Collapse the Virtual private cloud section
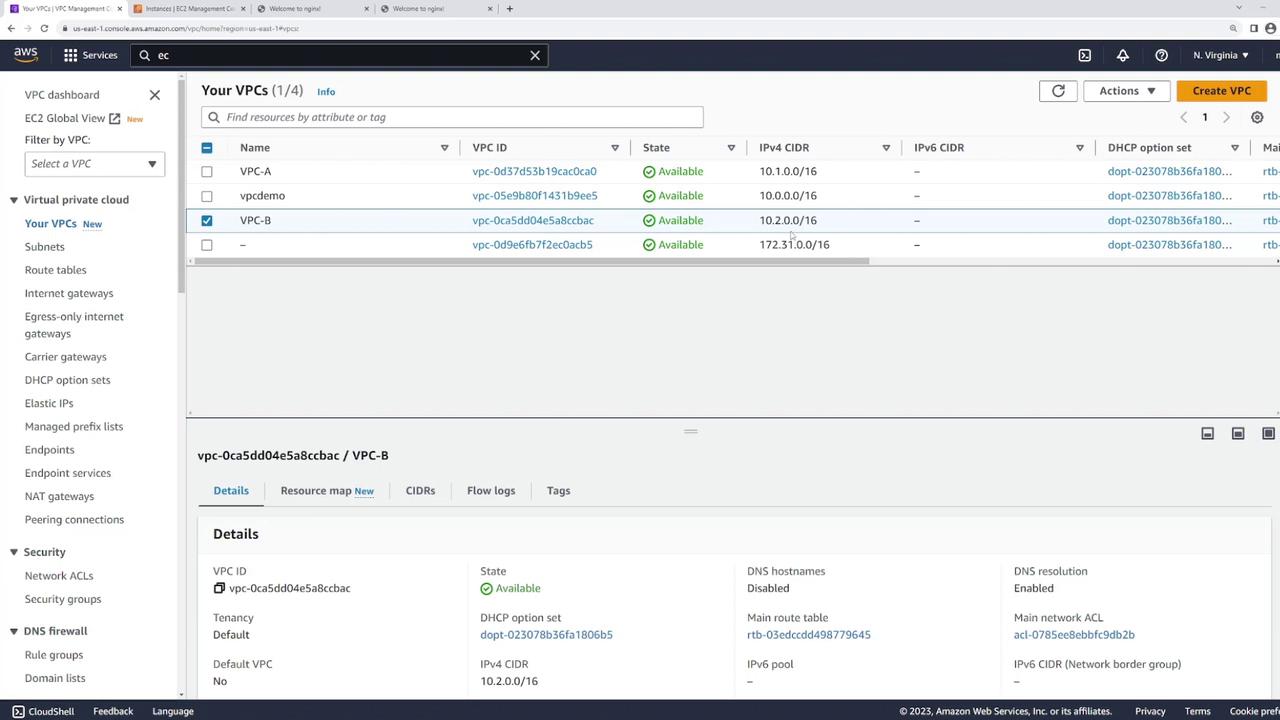 [14, 200]
